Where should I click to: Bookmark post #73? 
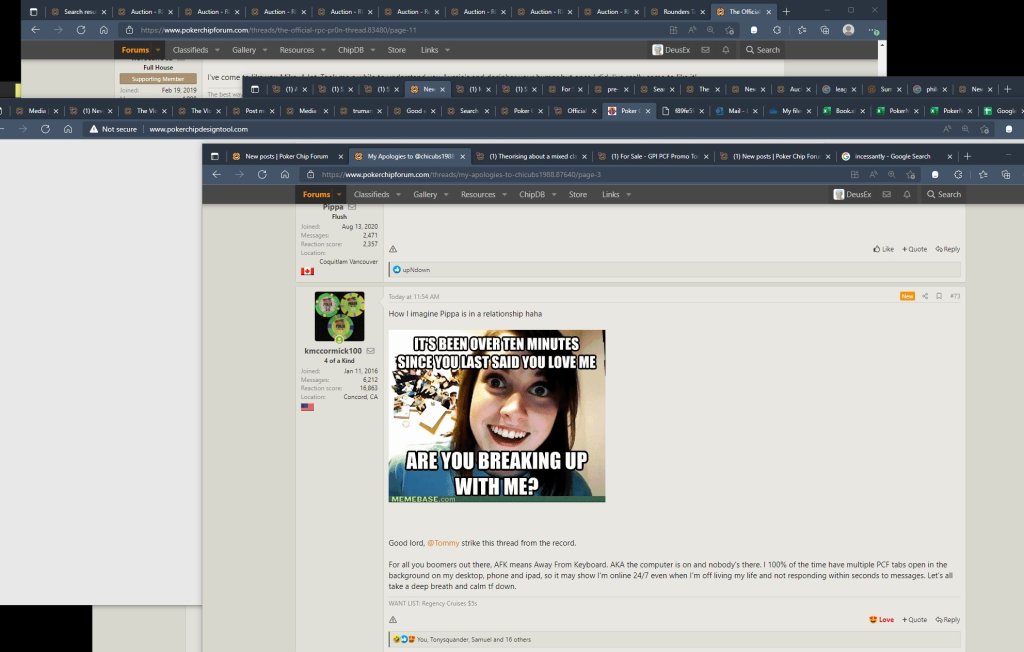(939, 296)
